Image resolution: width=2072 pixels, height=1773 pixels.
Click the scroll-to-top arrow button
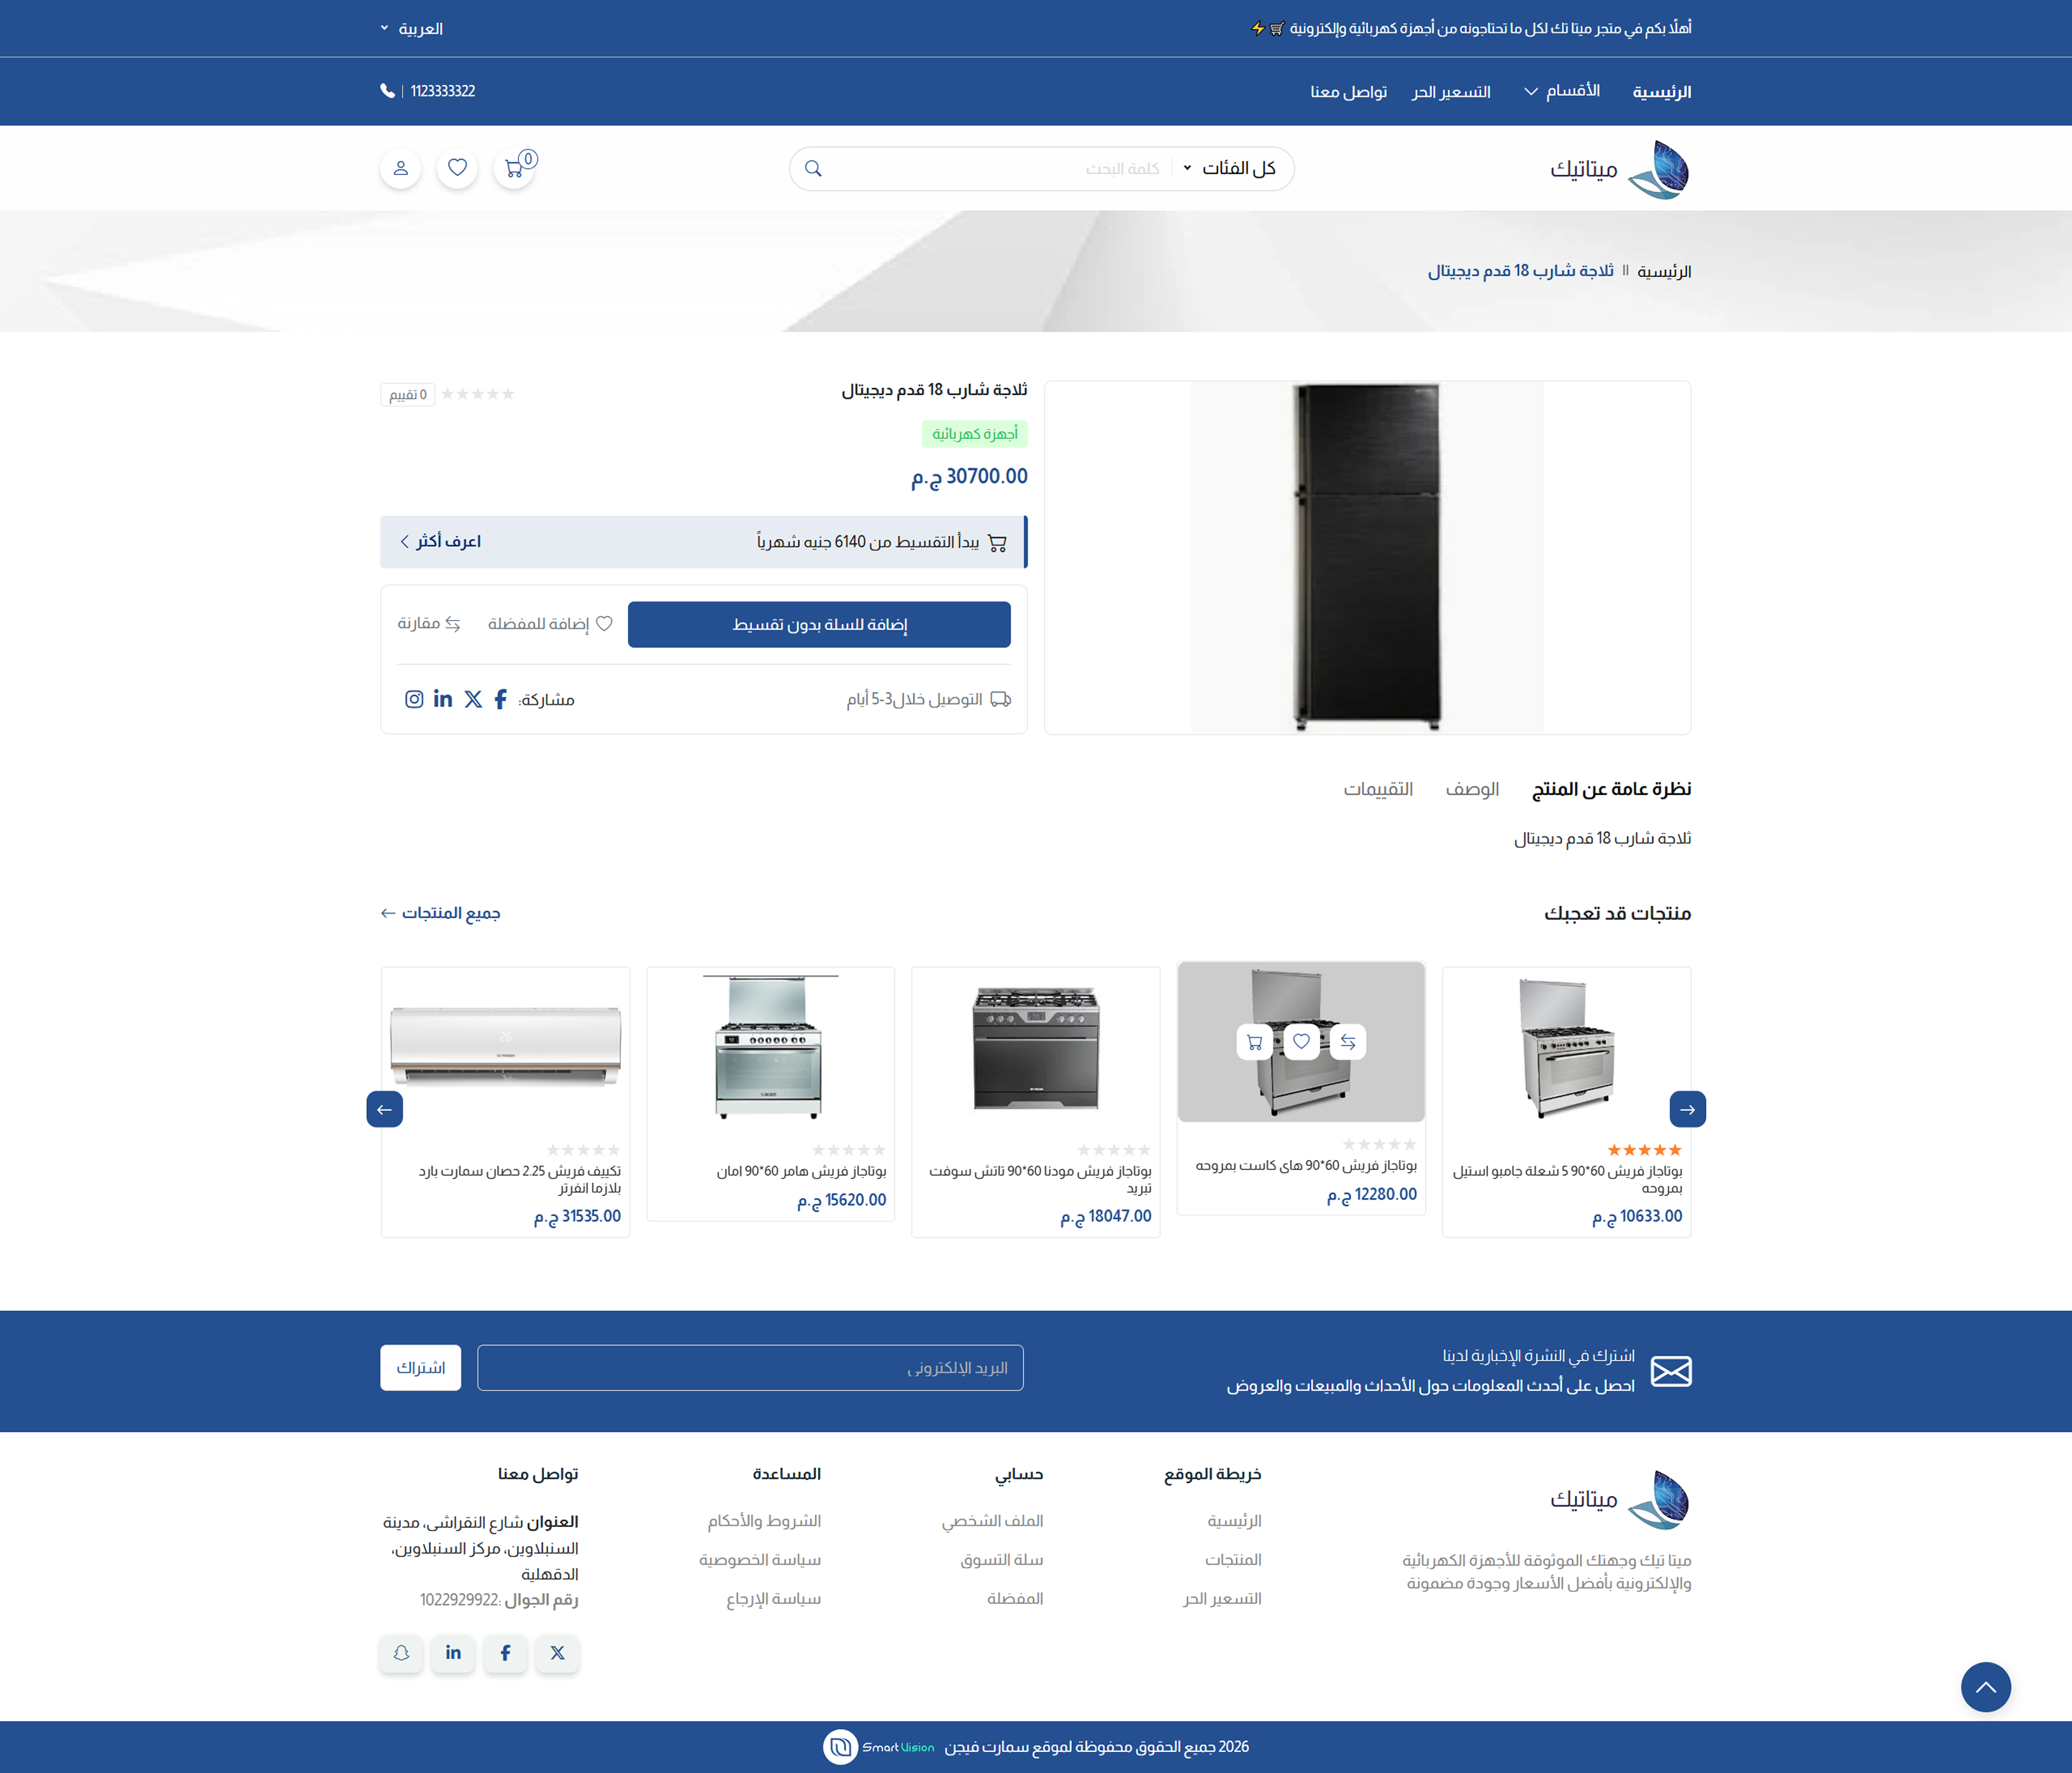pyautogui.click(x=1985, y=1687)
